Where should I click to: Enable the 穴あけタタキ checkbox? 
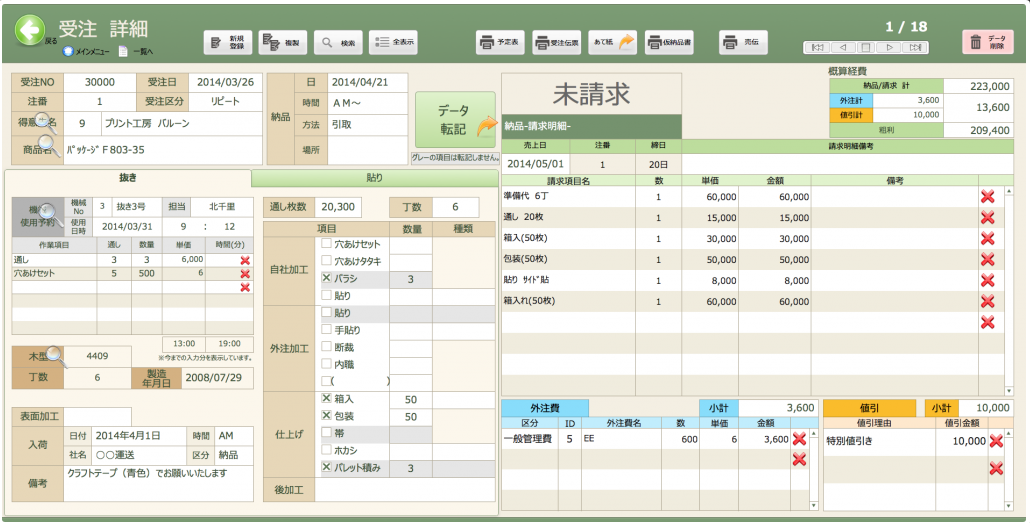pos(326,262)
